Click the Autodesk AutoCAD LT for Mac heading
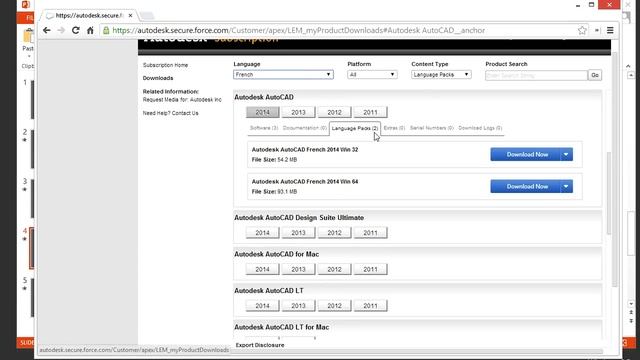The height and width of the screenshot is (360, 640). pos(282,327)
